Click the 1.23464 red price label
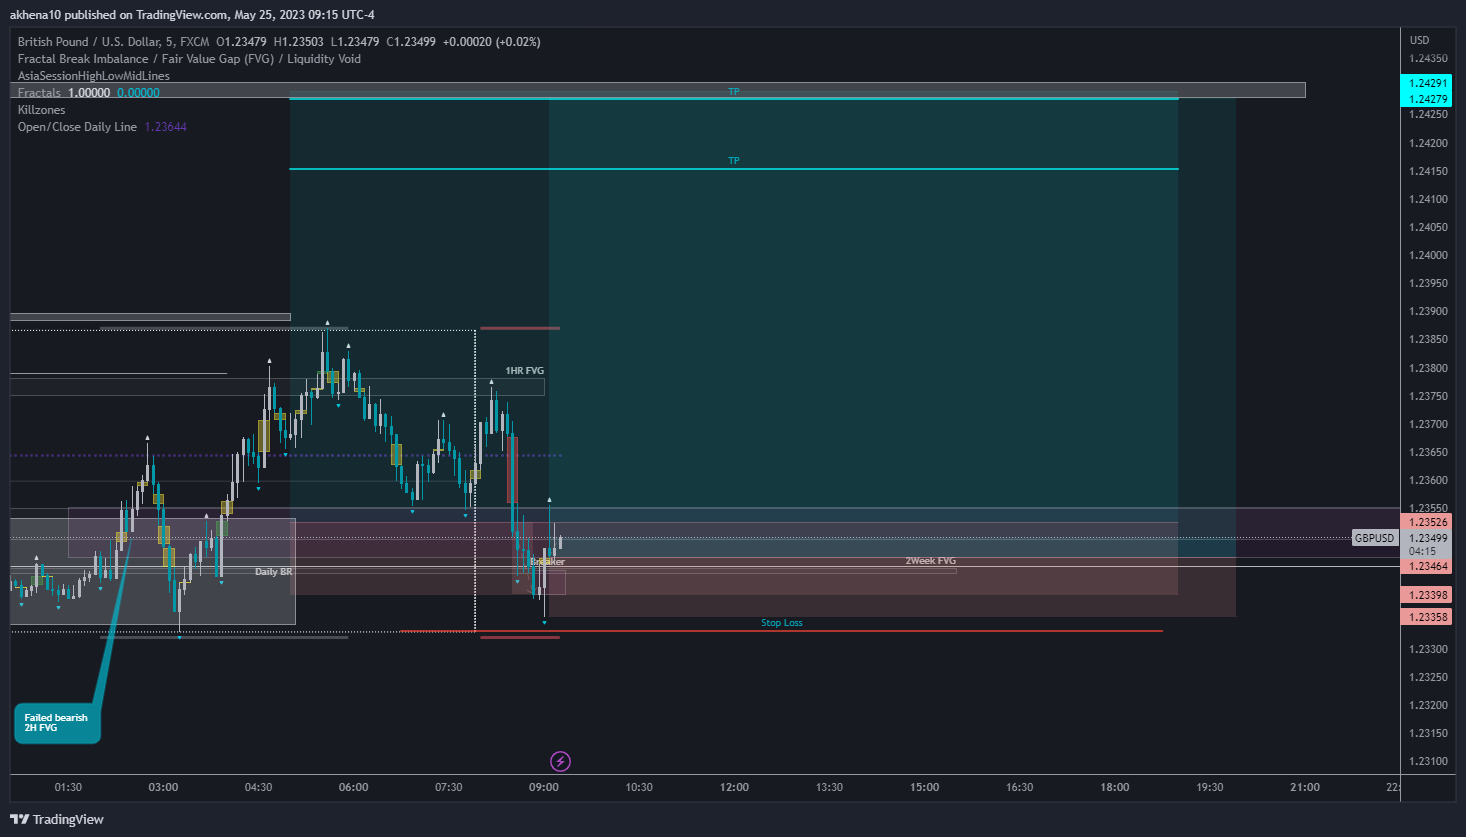Screen dimensions: 1466x837 [1428, 566]
